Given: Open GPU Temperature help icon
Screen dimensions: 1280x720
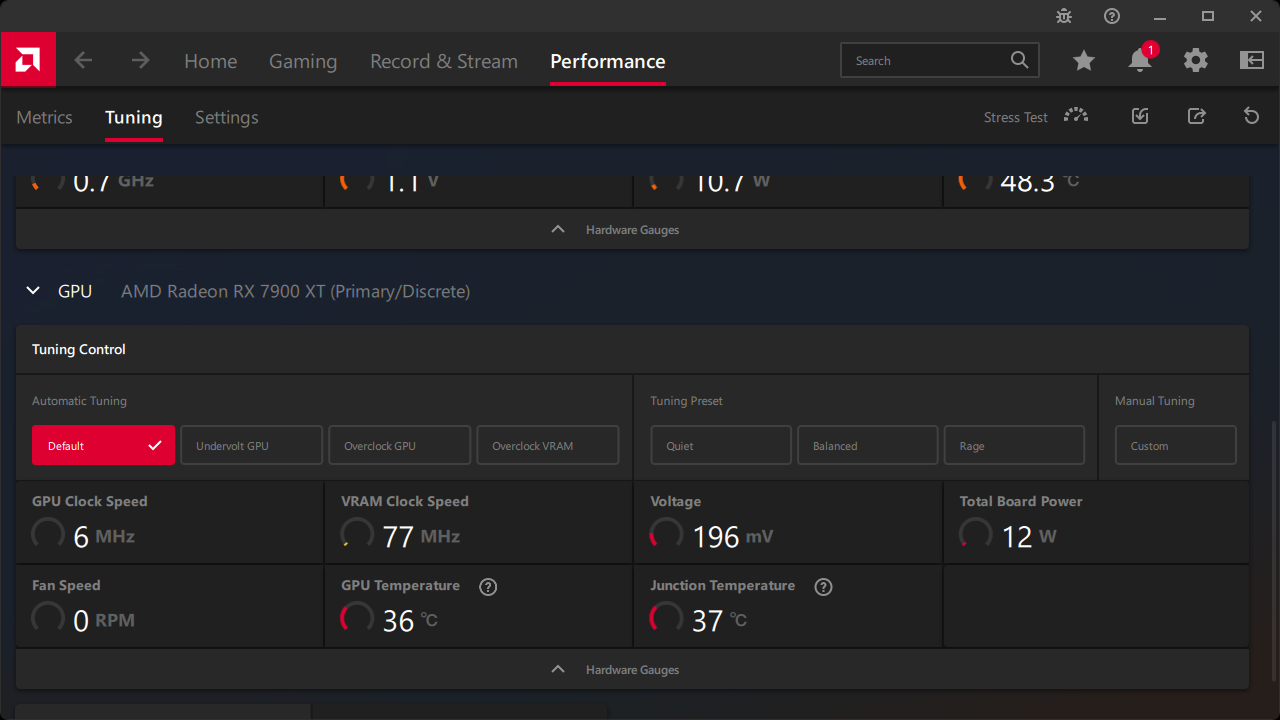Looking at the screenshot, I should [488, 587].
